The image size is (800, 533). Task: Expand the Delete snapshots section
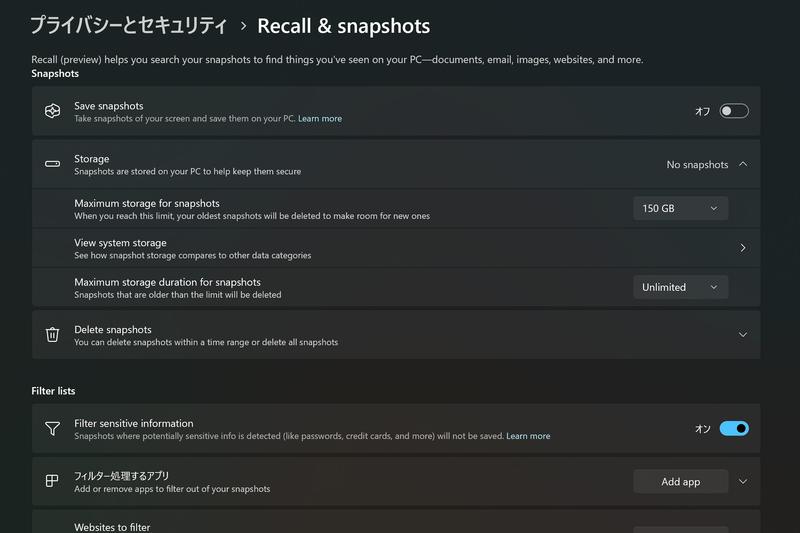click(743, 335)
